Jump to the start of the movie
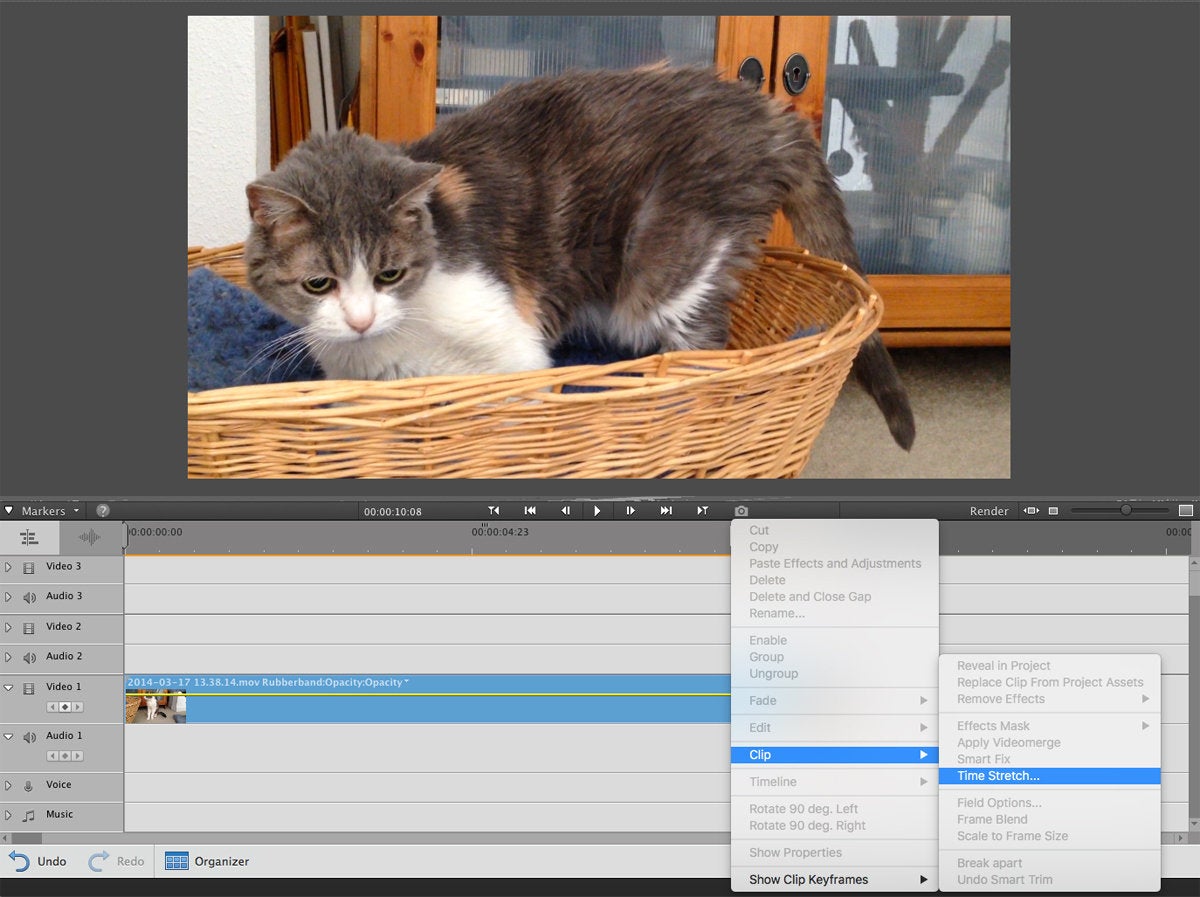The width and height of the screenshot is (1200, 897). click(x=530, y=510)
